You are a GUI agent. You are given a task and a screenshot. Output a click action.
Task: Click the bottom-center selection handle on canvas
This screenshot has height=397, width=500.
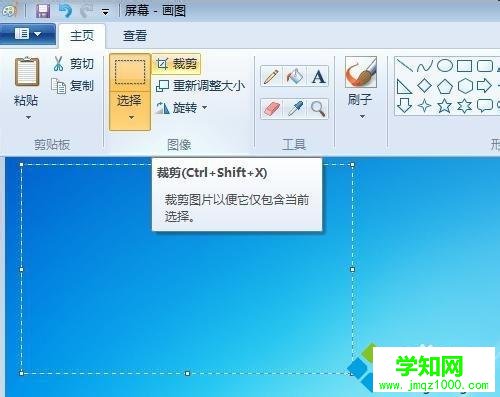(187, 373)
